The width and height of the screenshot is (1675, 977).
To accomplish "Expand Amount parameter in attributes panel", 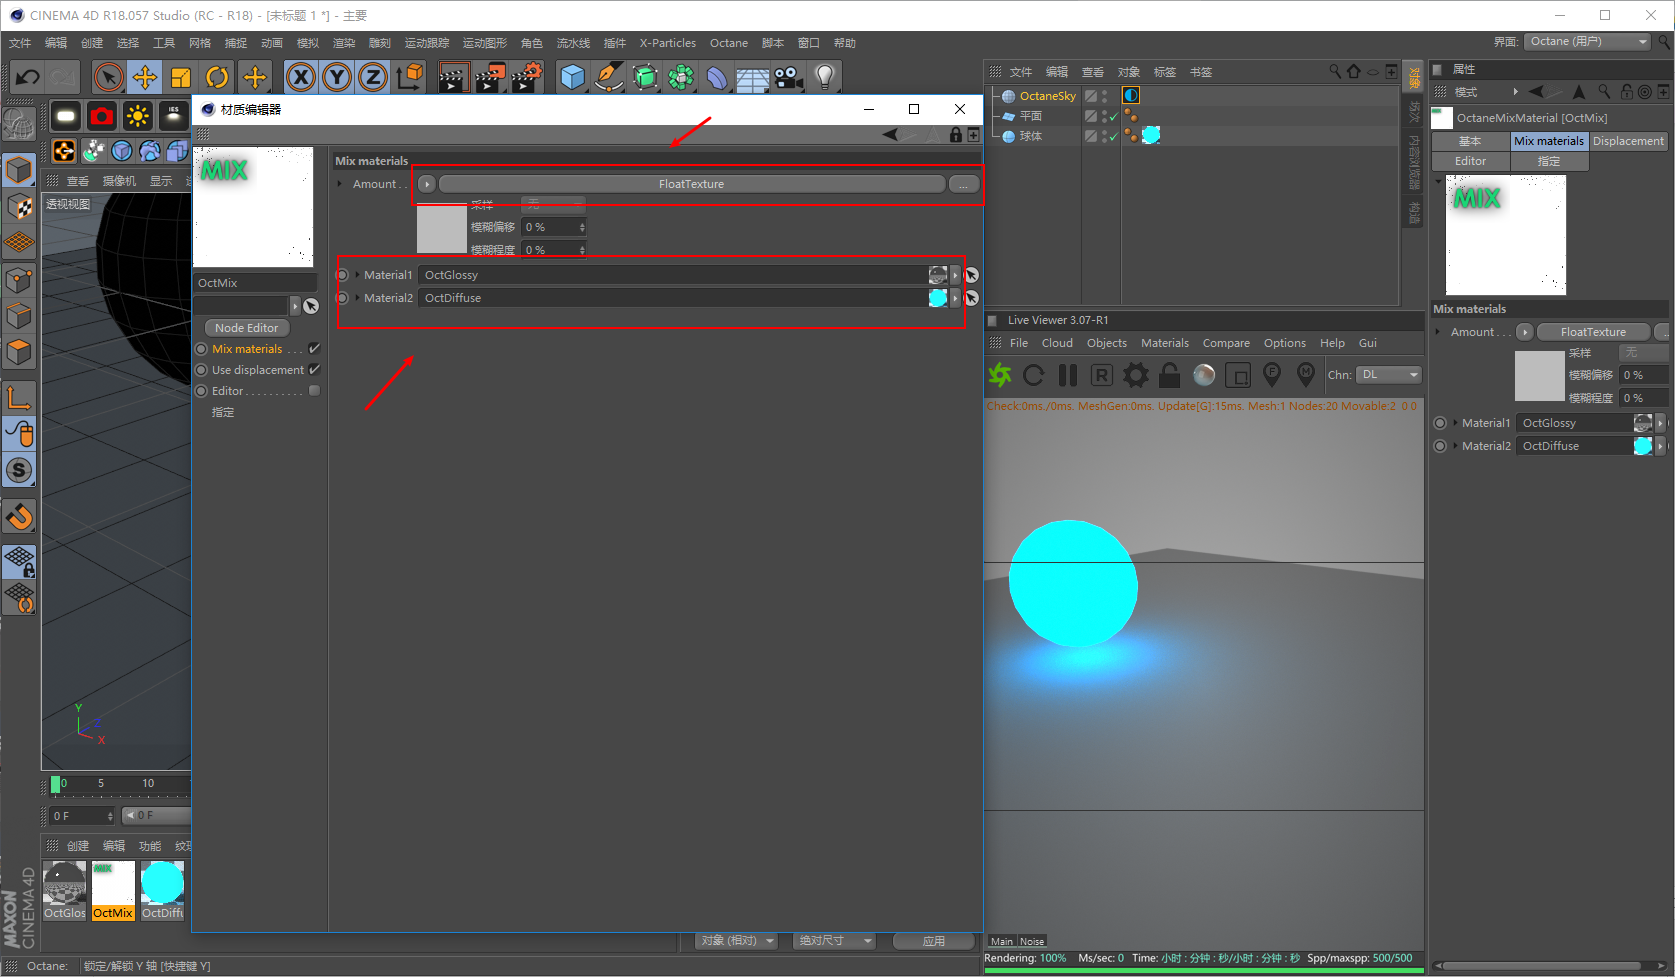I will [x=1439, y=332].
